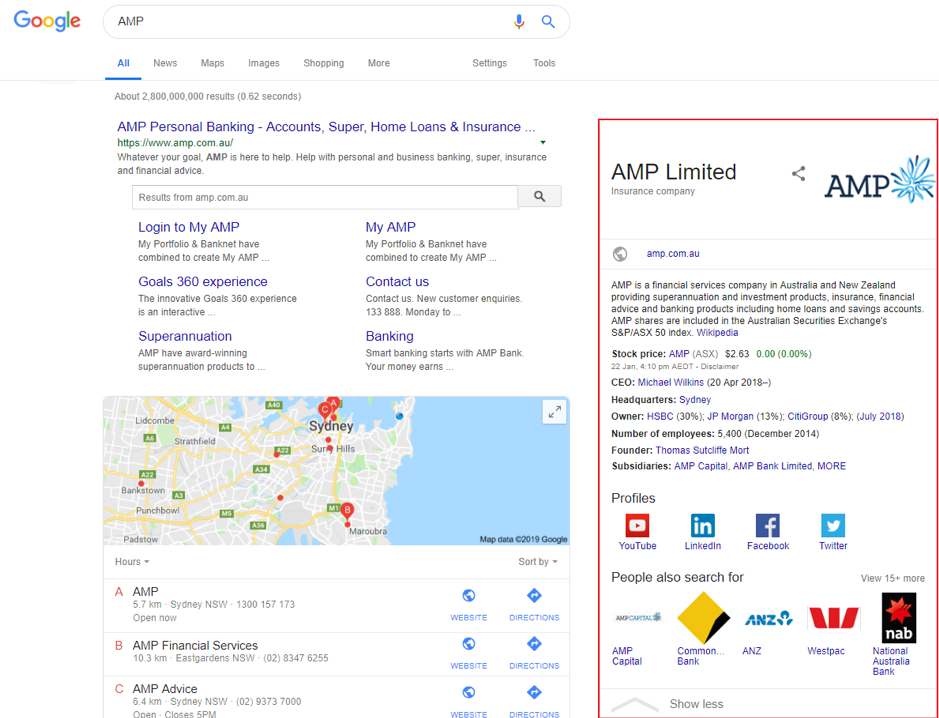Expand the map to full view

[x=554, y=412]
